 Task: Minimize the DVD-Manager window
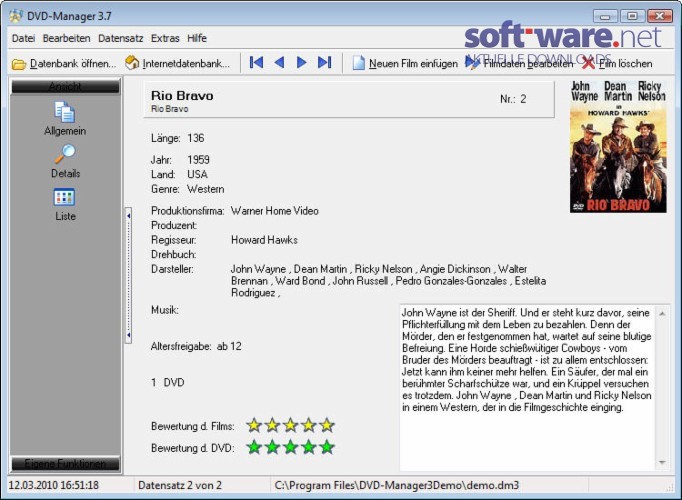605,16
